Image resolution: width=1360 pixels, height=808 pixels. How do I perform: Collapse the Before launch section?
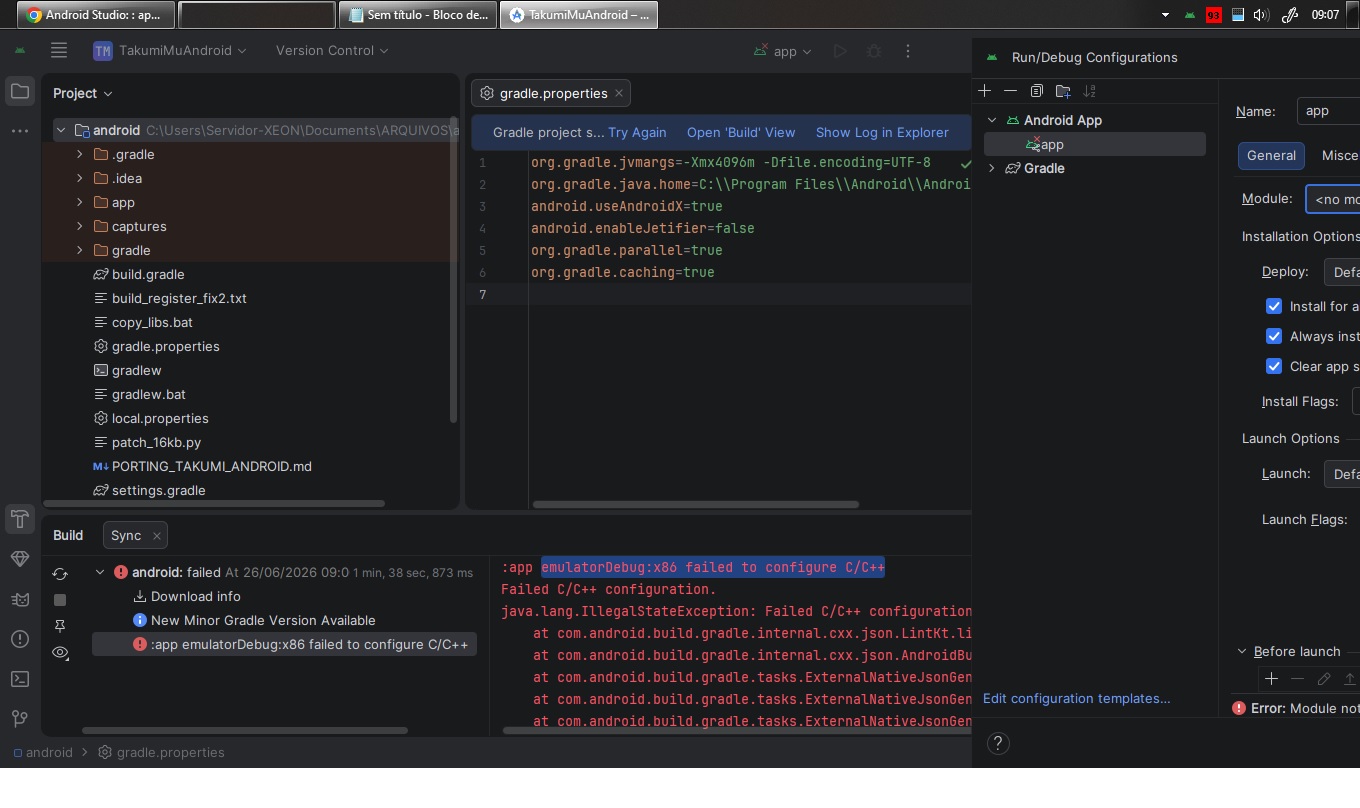pos(1242,652)
